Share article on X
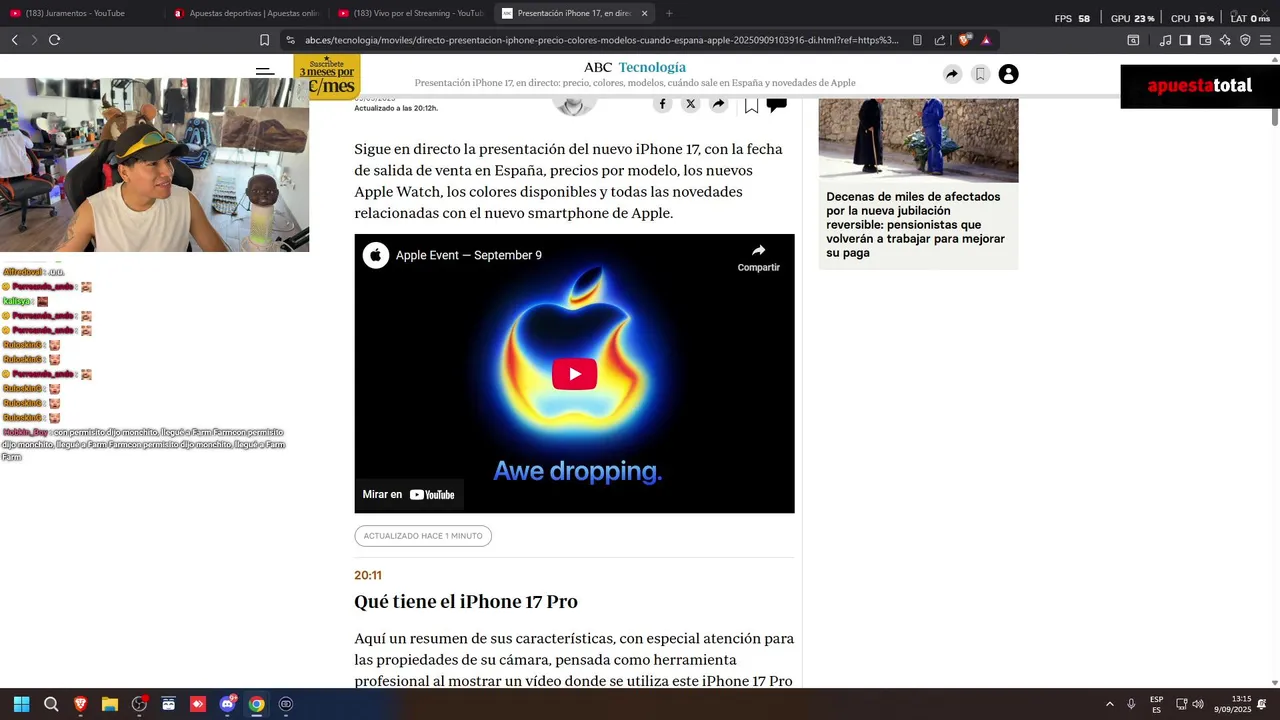The height and width of the screenshot is (720, 1280). click(690, 104)
